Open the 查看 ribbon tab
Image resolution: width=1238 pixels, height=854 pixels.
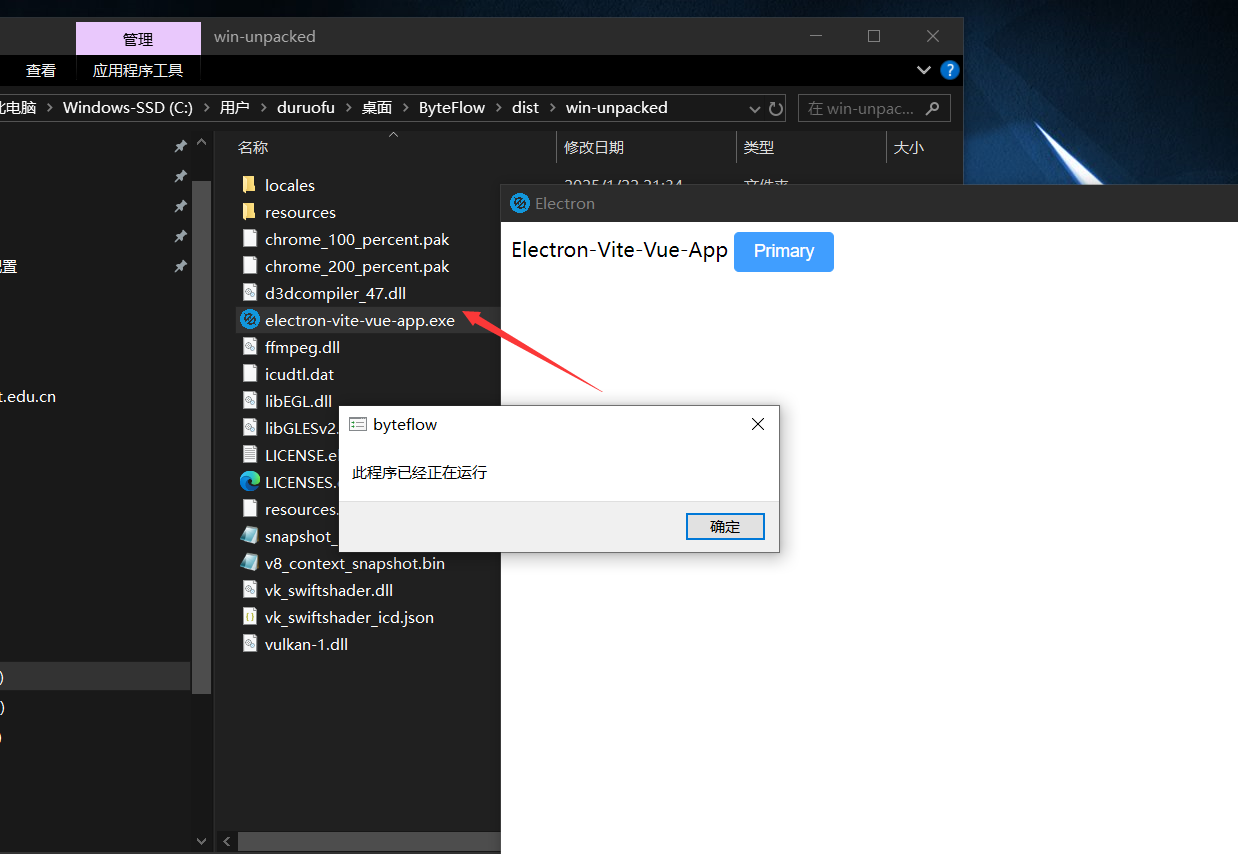pyautogui.click(x=41, y=70)
